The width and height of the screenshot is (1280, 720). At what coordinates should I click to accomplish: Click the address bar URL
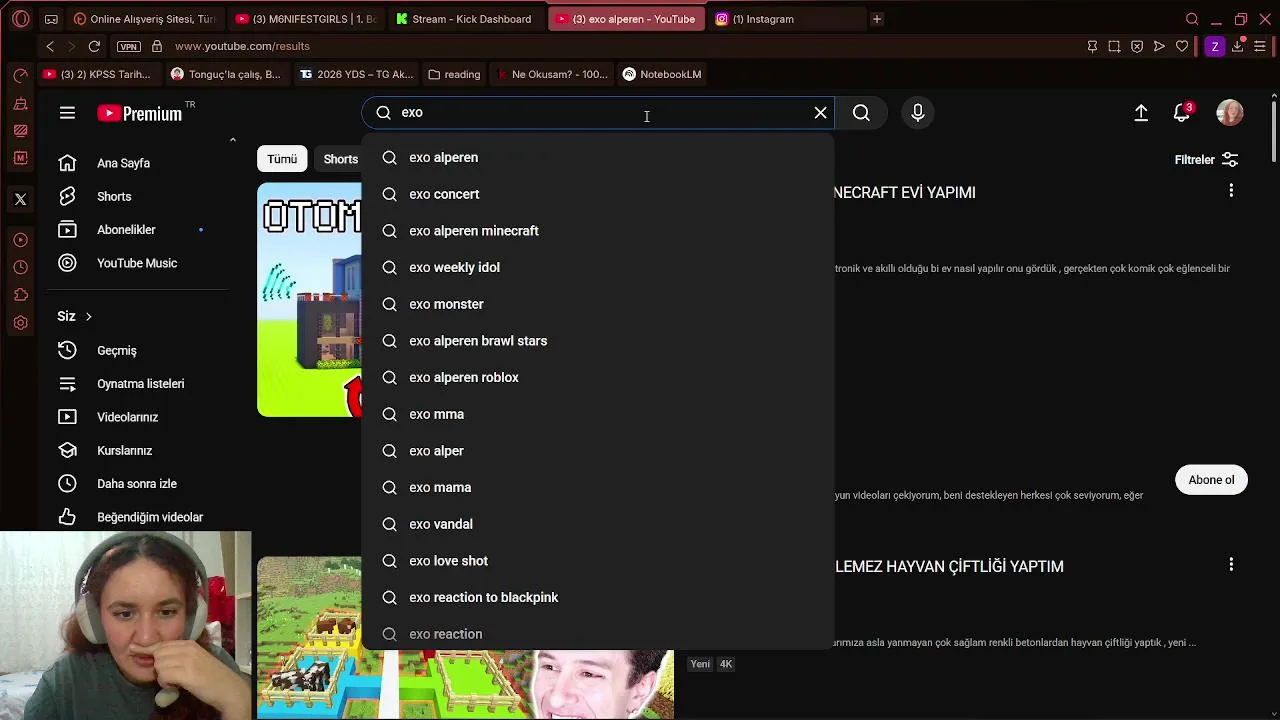pyautogui.click(x=242, y=46)
